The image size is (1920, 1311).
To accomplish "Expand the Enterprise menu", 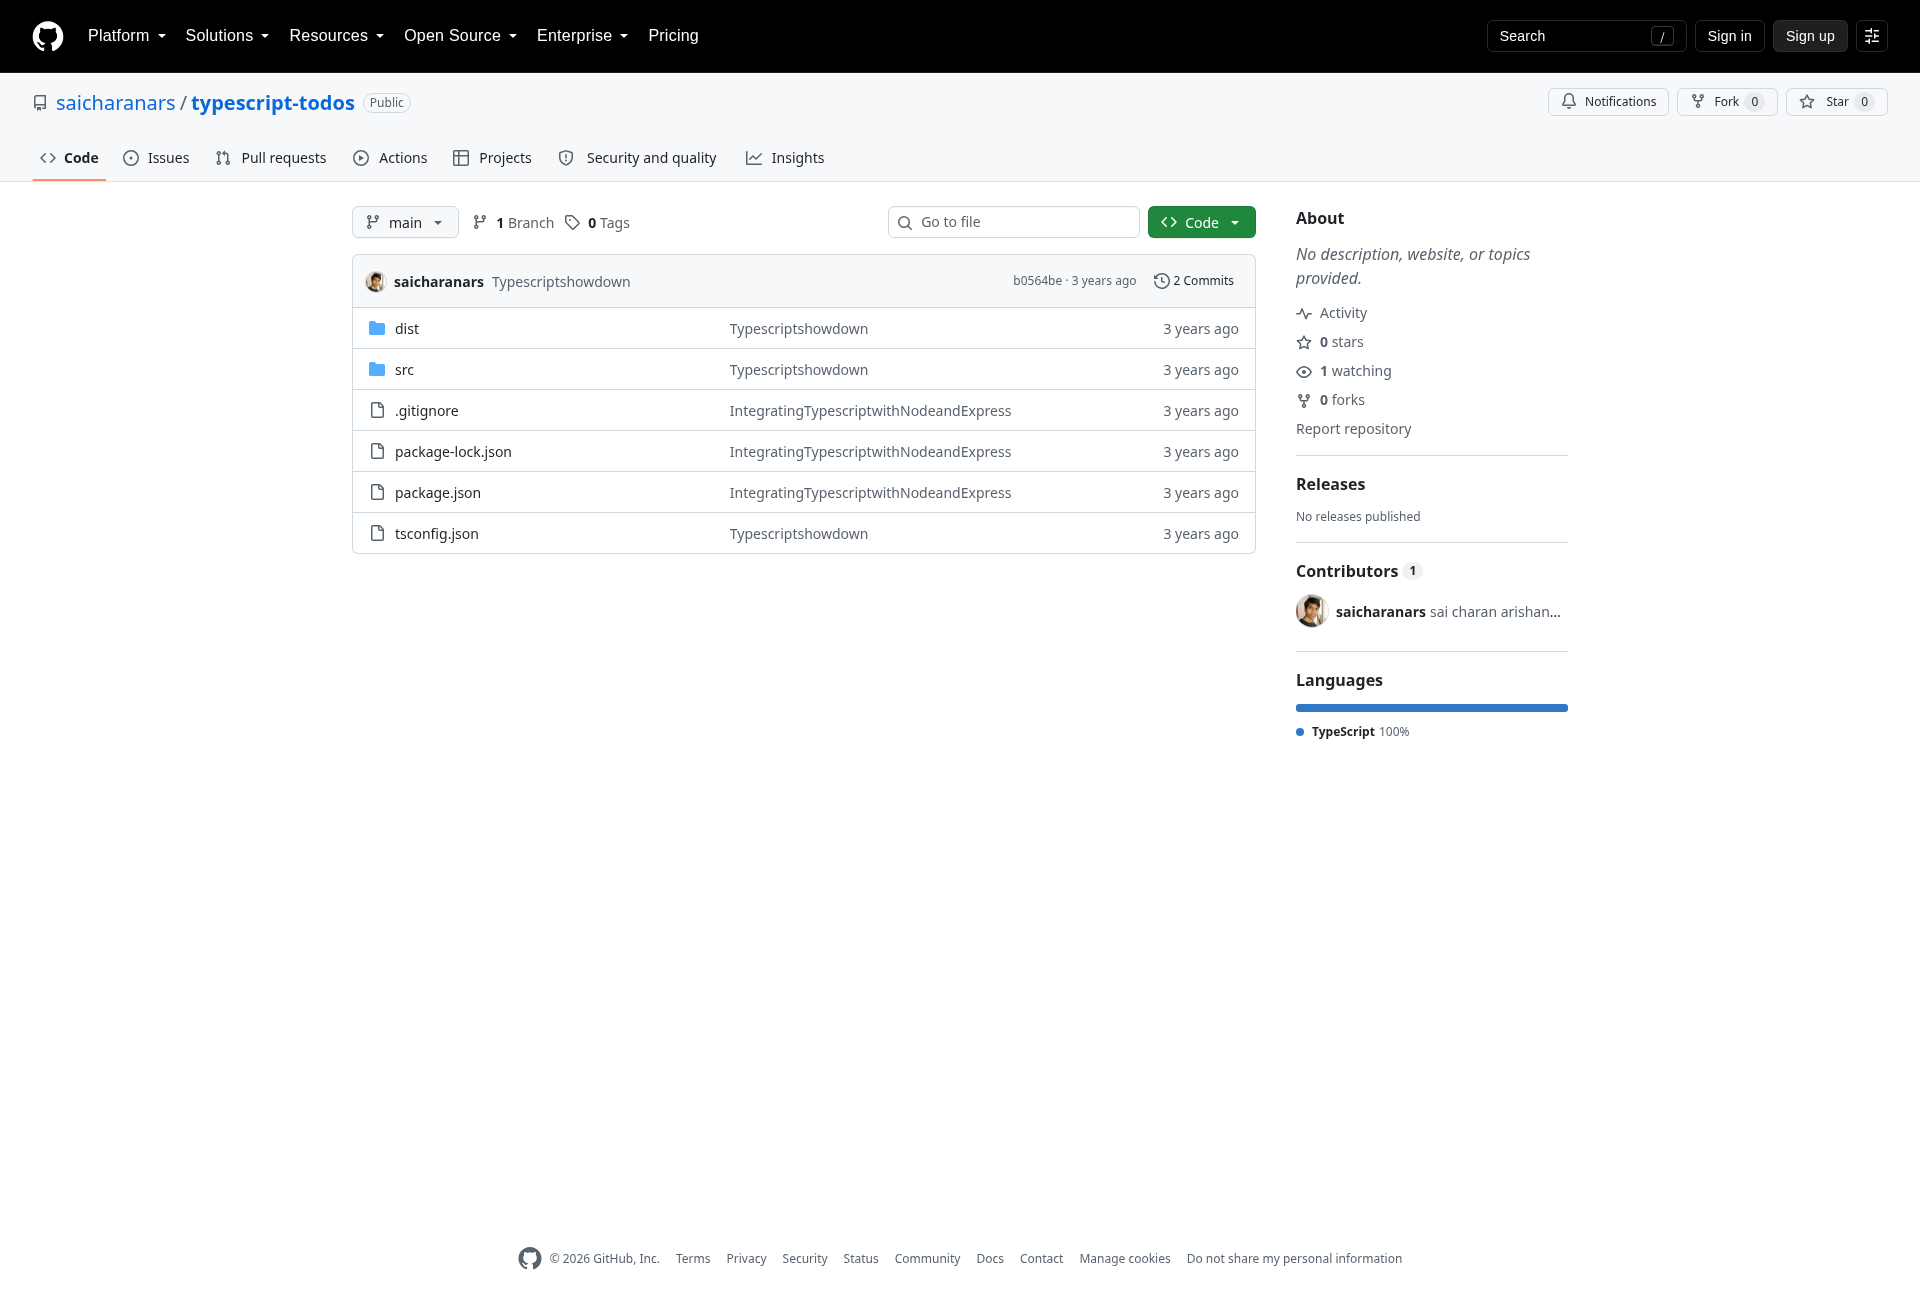I will tap(583, 36).
